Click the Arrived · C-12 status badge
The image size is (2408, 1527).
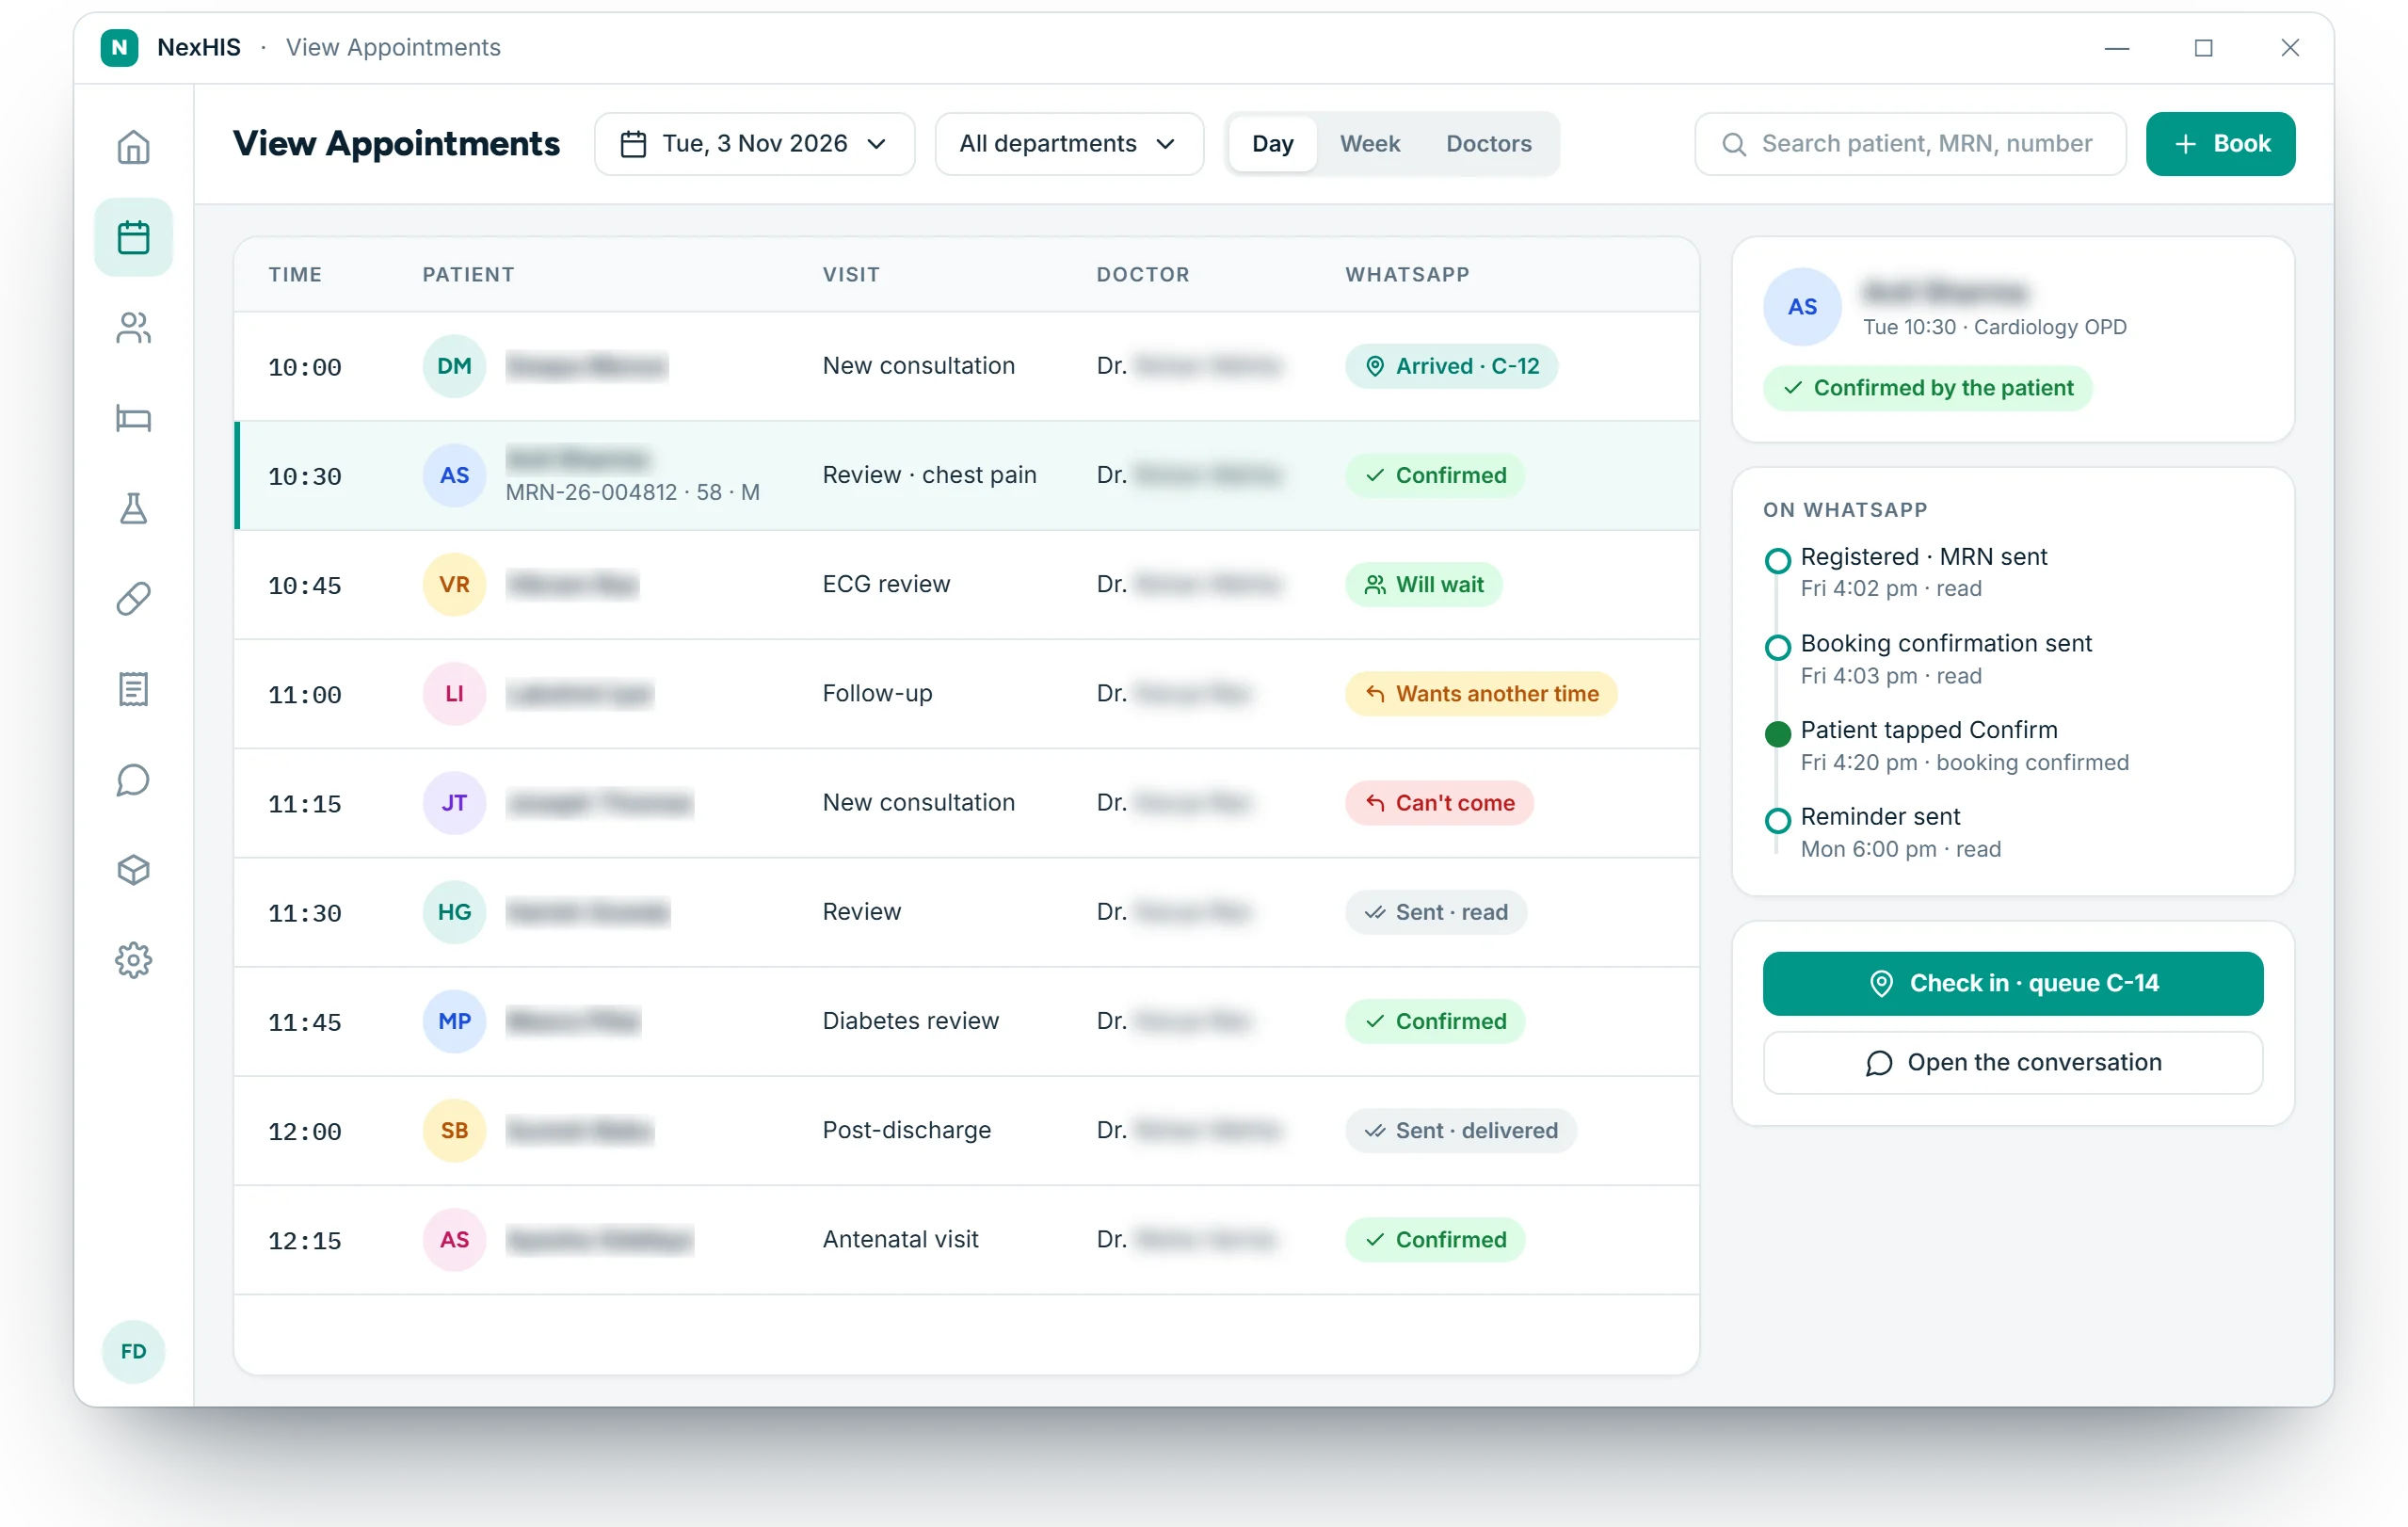tap(1451, 366)
